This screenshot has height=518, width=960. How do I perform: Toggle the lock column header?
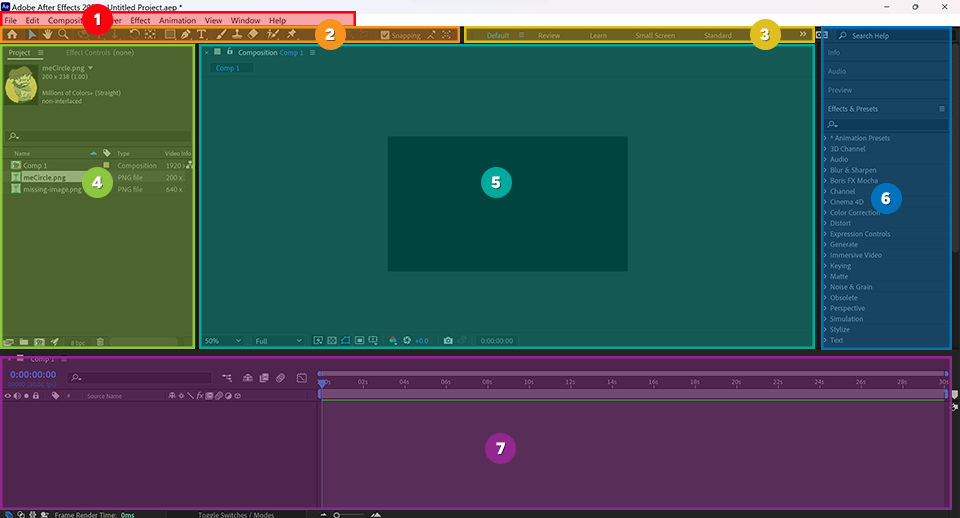point(36,396)
